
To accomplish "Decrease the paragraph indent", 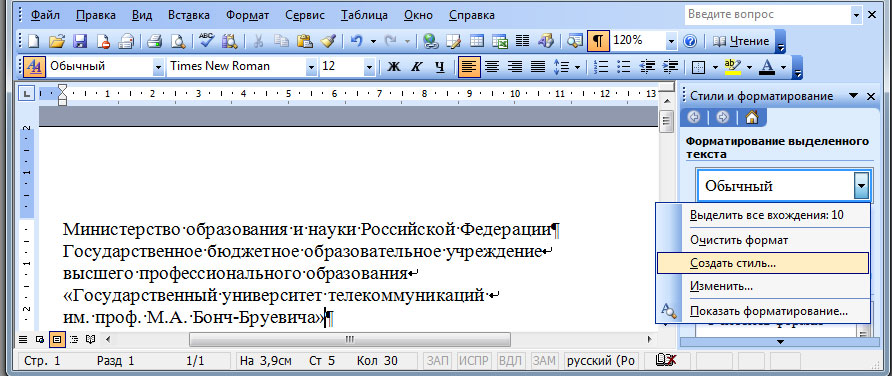I will (x=647, y=67).
